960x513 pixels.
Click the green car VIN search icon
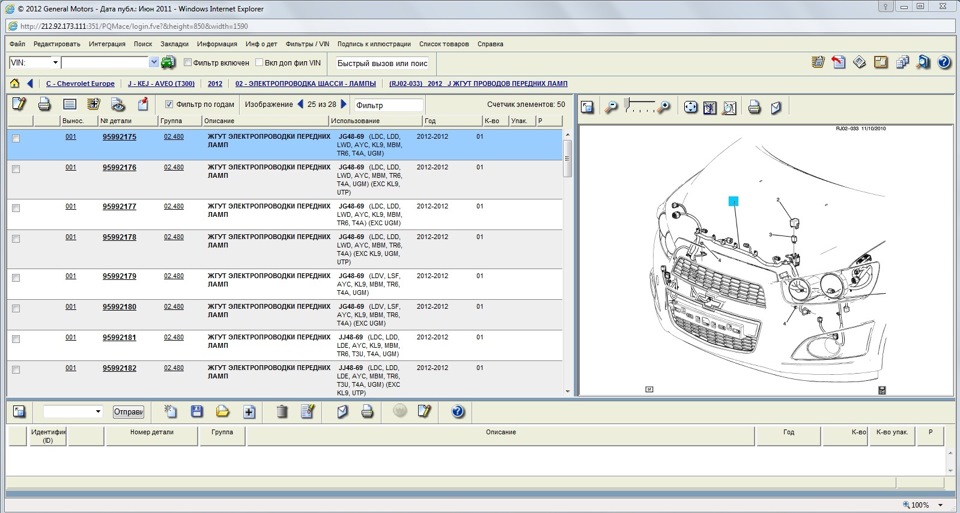168,62
